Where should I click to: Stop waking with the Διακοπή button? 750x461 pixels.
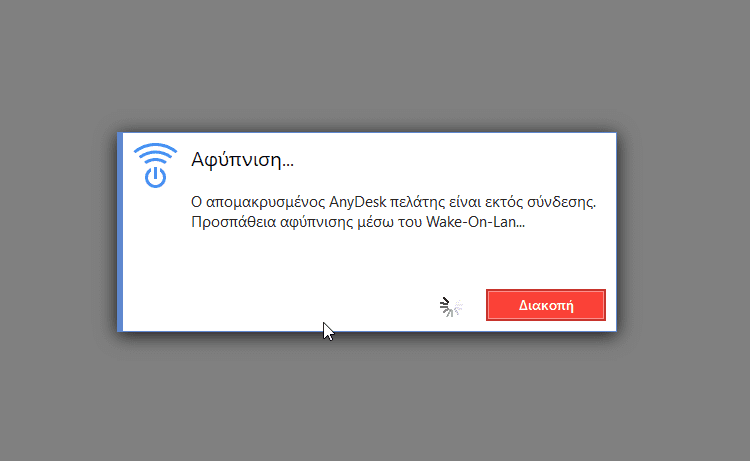click(x=546, y=305)
